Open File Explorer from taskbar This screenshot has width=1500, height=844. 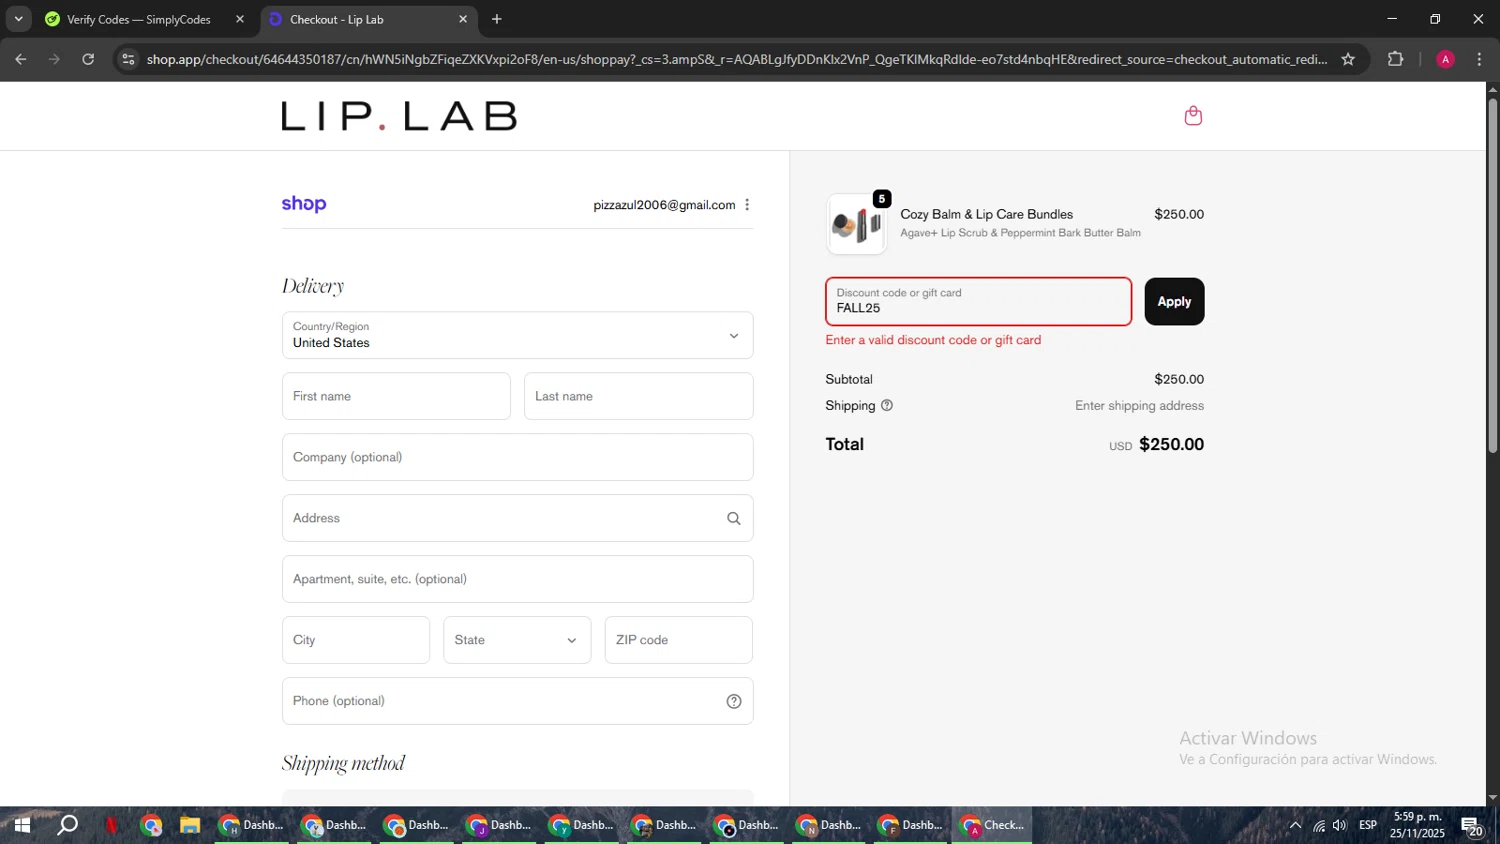pyautogui.click(x=190, y=825)
